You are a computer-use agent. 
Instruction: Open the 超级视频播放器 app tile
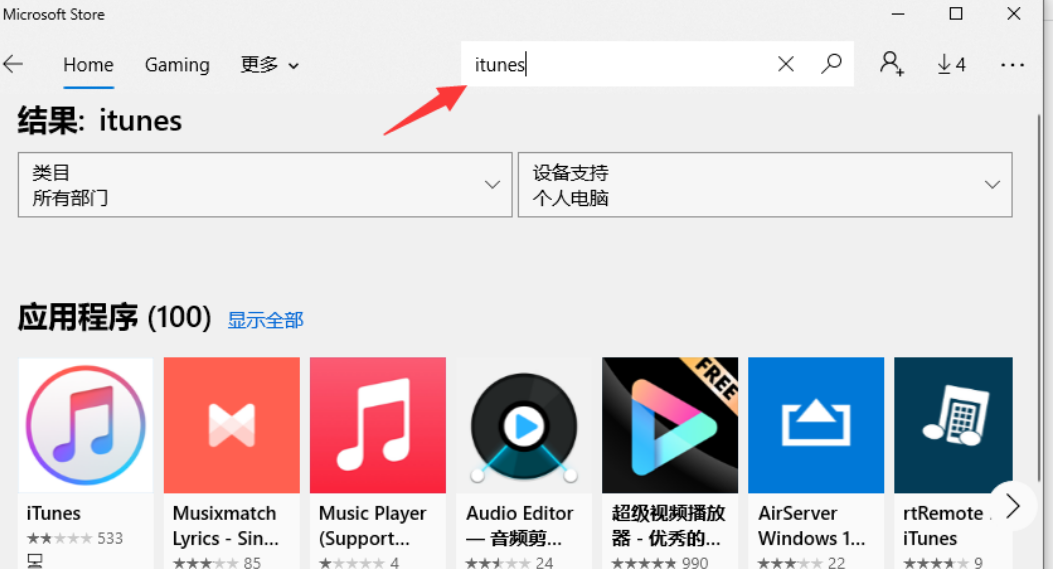click(669, 425)
